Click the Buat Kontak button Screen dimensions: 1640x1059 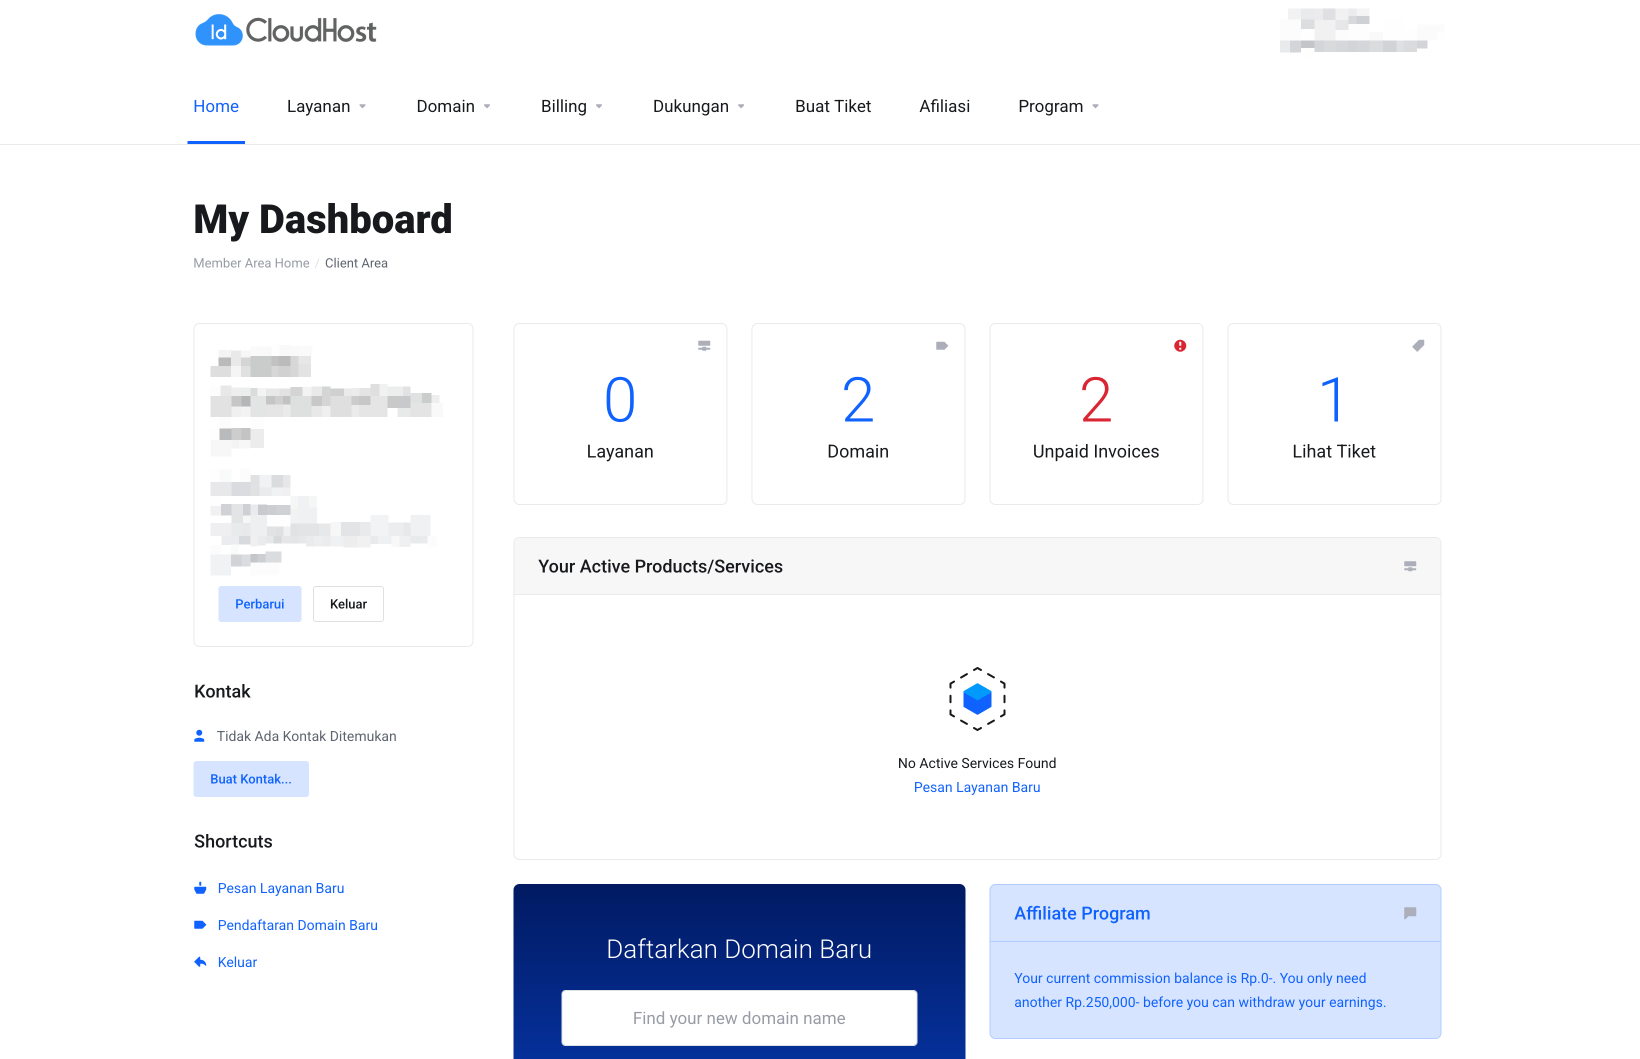(x=250, y=778)
